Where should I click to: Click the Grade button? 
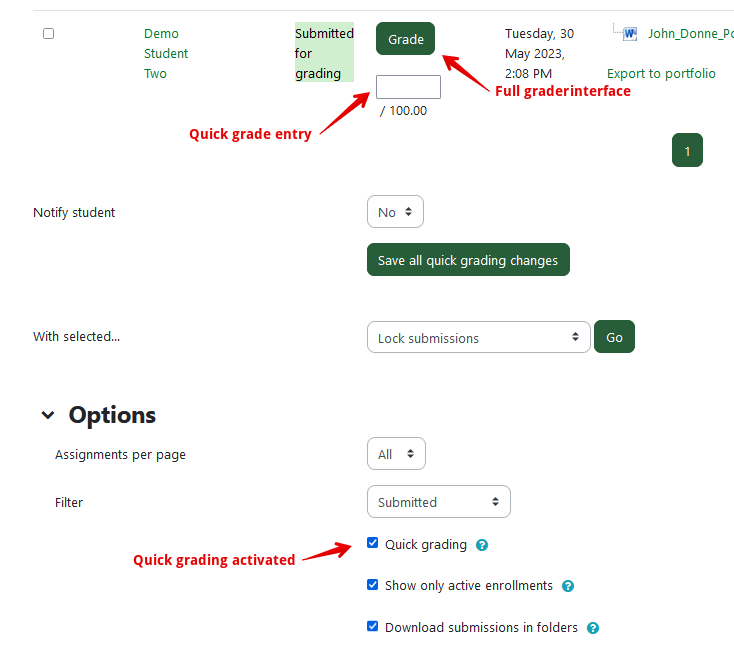pos(405,39)
